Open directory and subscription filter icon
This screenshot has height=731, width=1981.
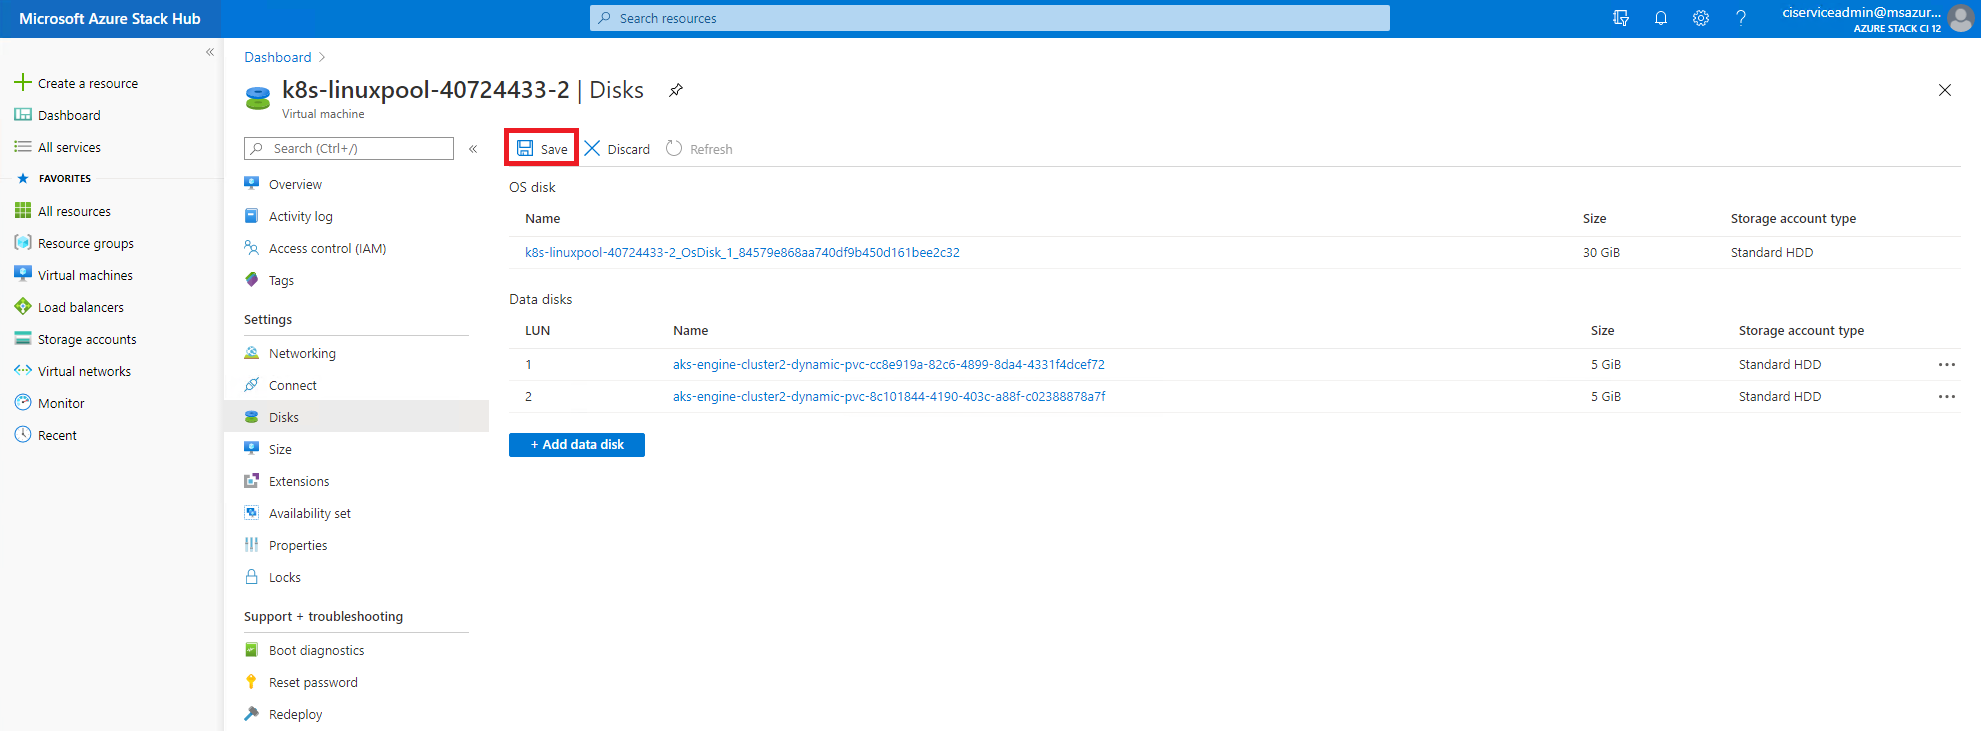1621,18
